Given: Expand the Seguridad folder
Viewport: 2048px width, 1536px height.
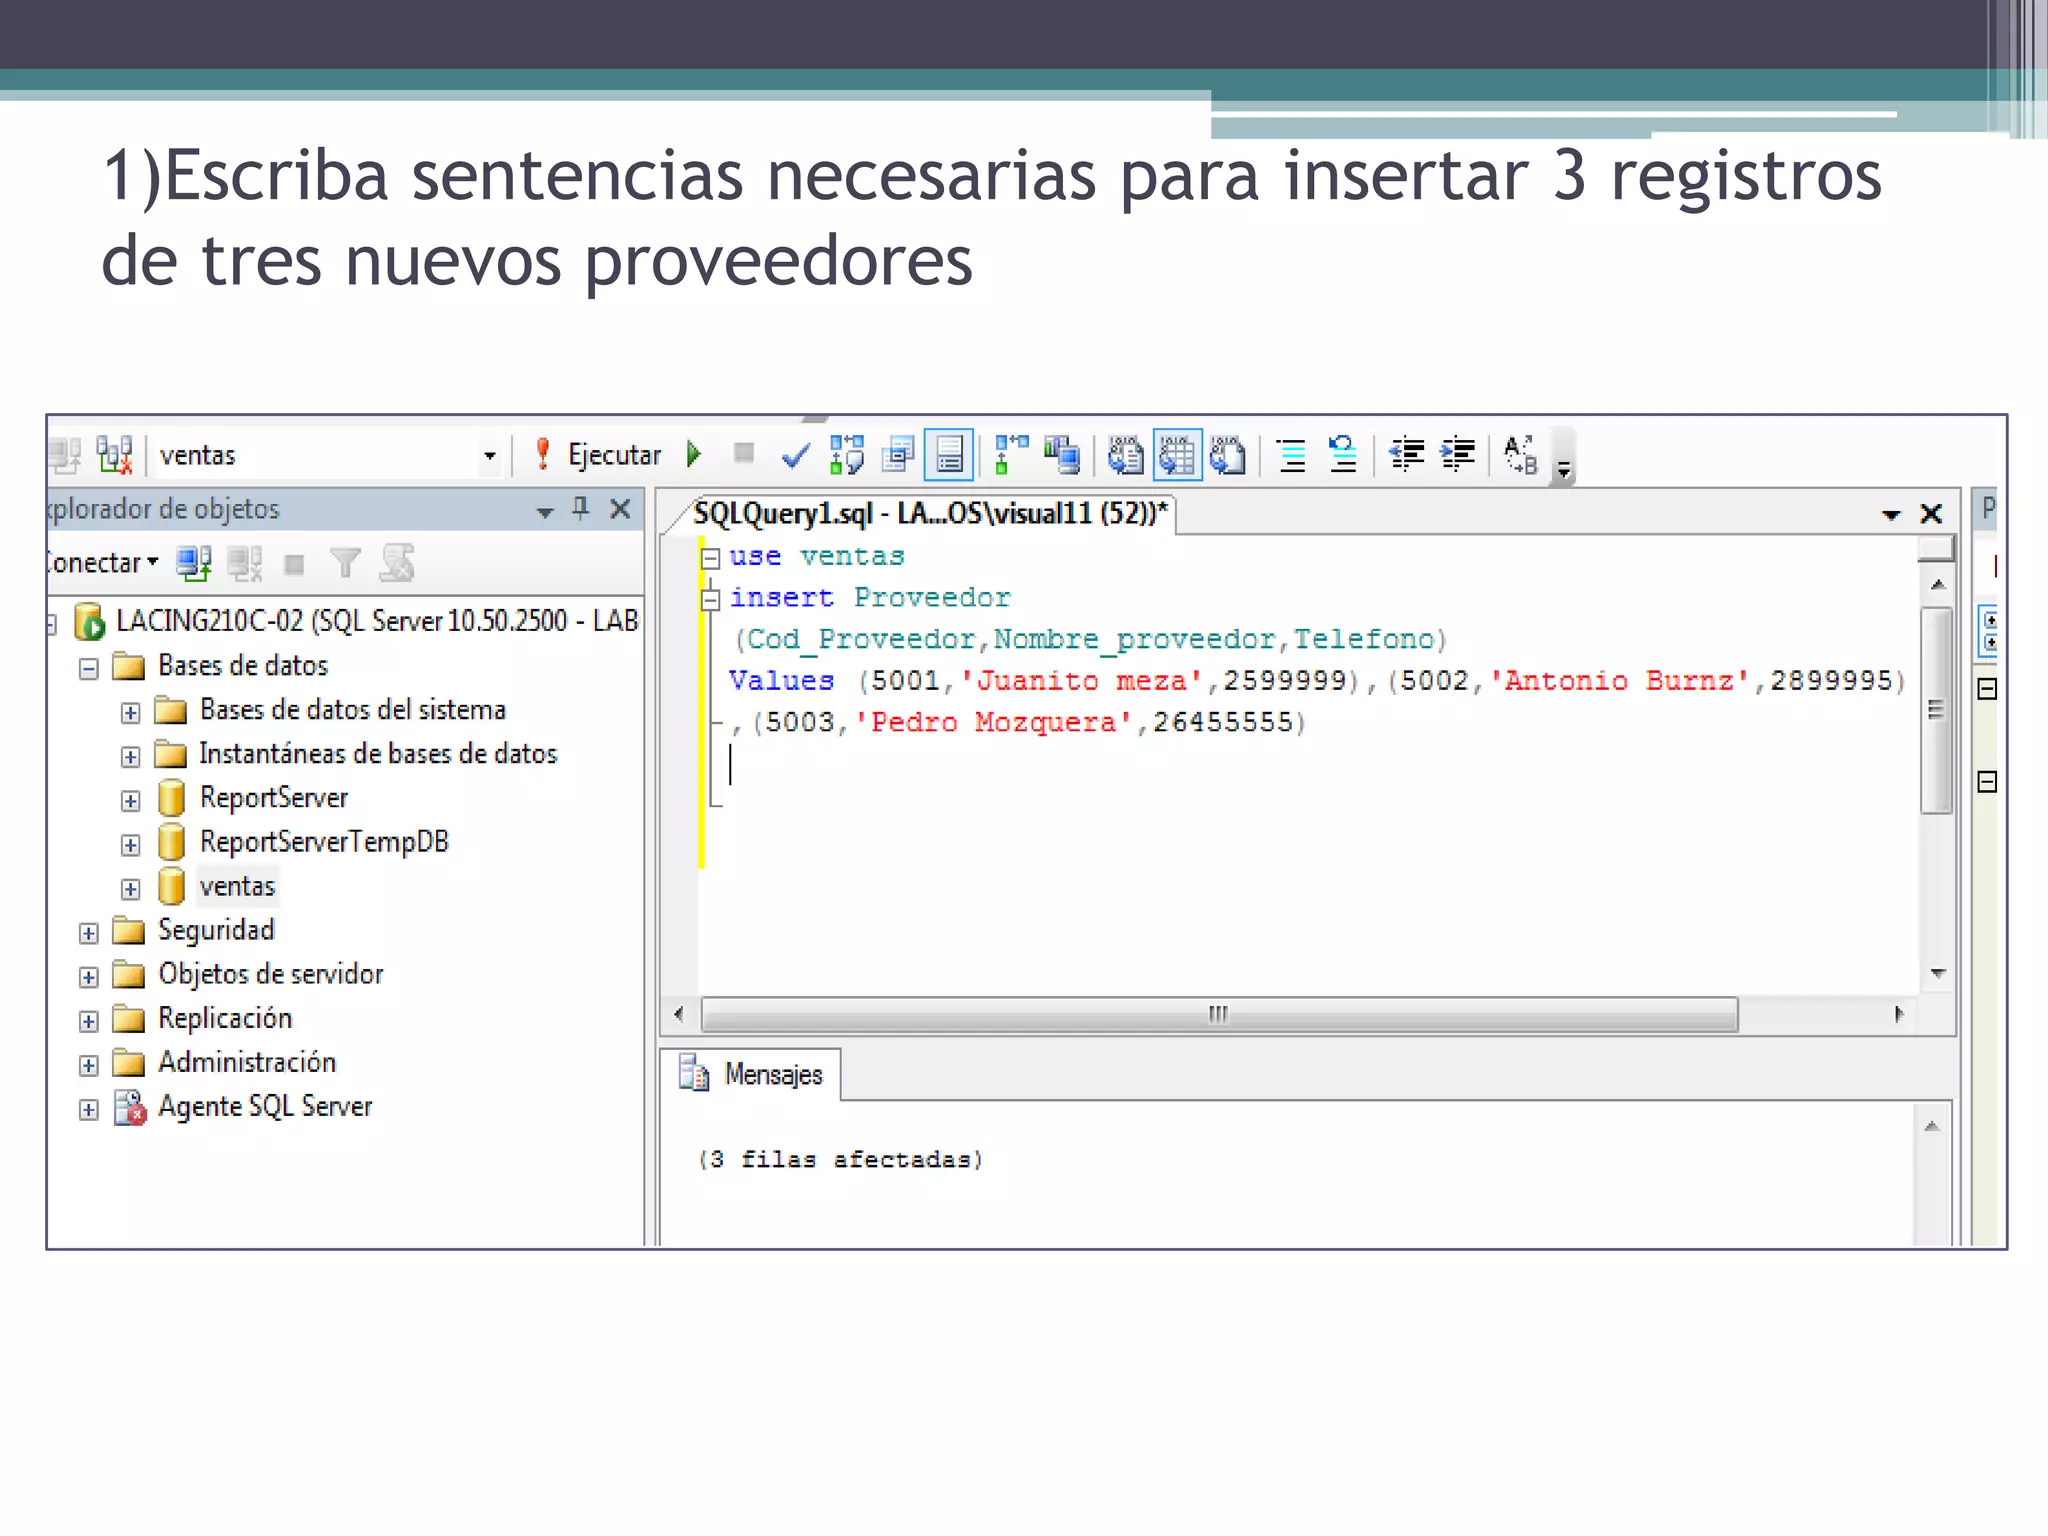Looking at the screenshot, I should pyautogui.click(x=89, y=933).
